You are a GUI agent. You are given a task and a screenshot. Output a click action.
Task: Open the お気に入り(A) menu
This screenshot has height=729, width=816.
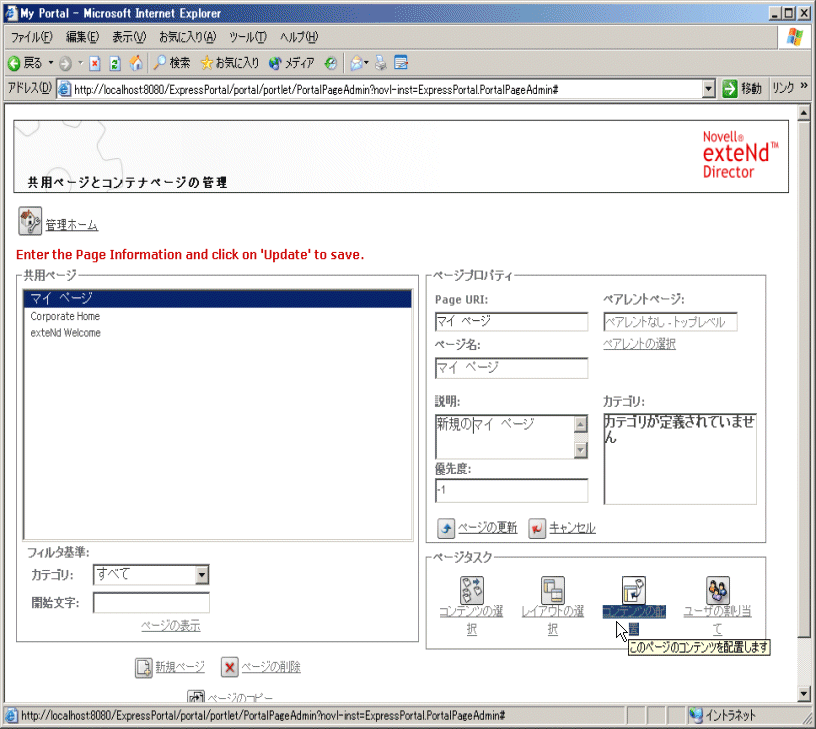pos(187,37)
